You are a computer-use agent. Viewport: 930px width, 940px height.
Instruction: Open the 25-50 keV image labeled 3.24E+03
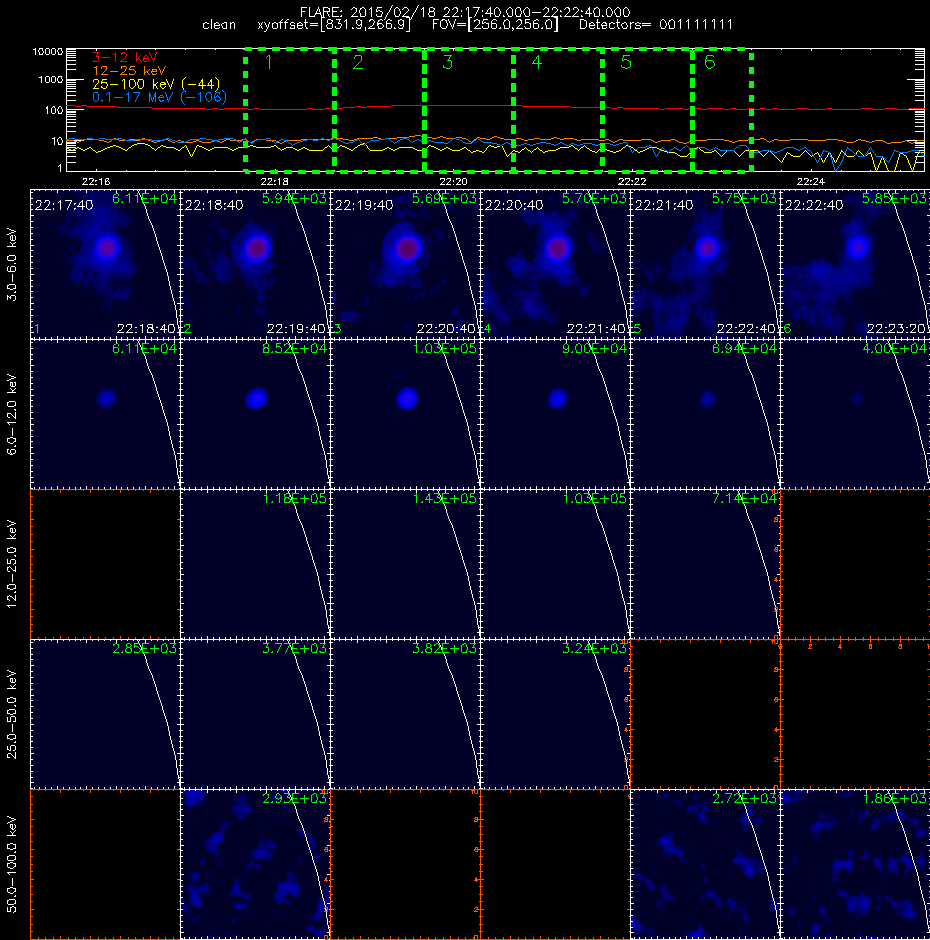click(555, 714)
